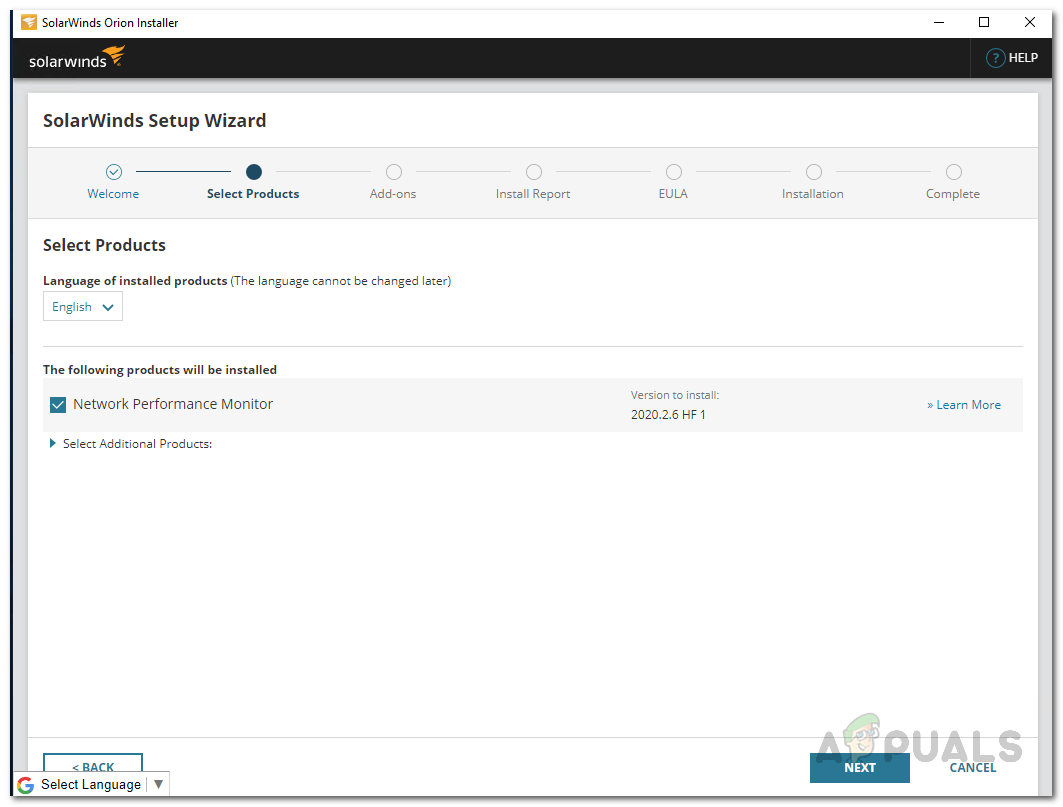
Task: Click the SolarWinds Setup Wizard heading
Action: tap(155, 121)
